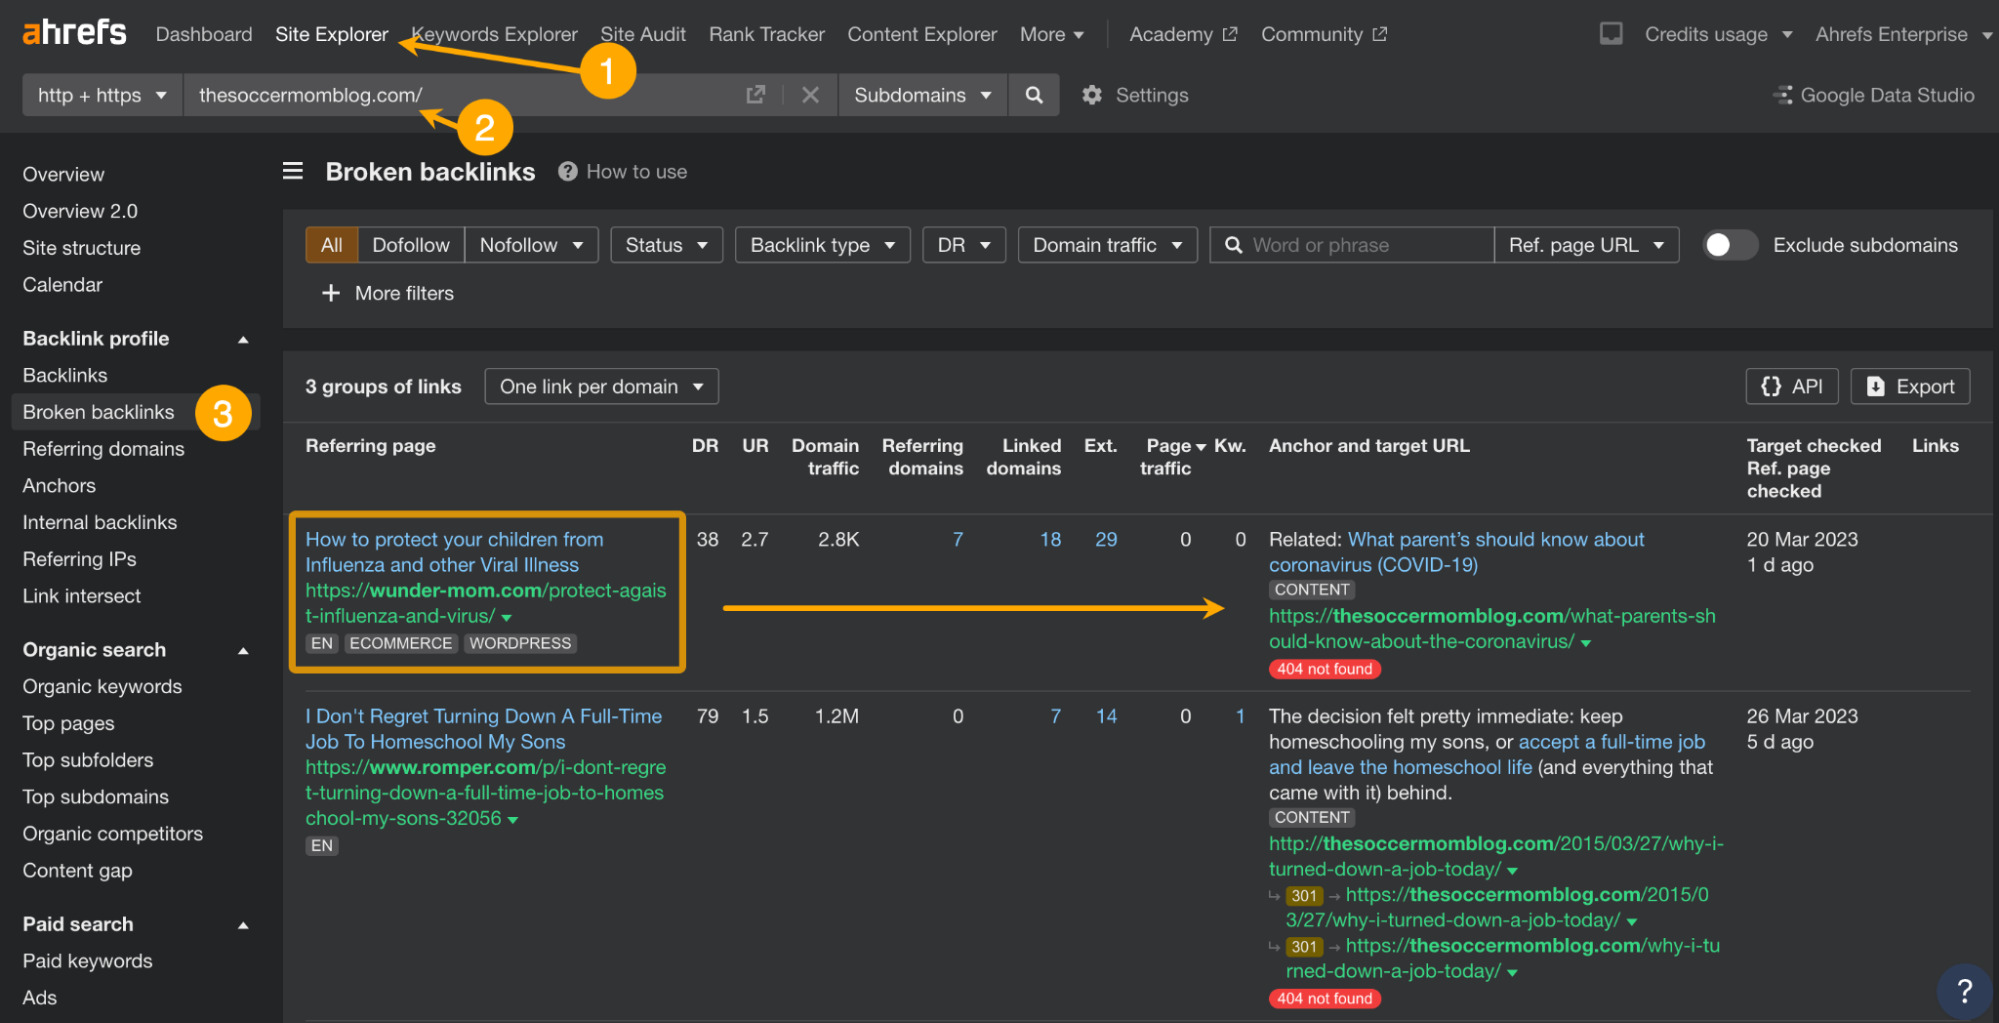1999x1023 pixels.
Task: Select Referring domains in the sidebar
Action: [x=103, y=449]
